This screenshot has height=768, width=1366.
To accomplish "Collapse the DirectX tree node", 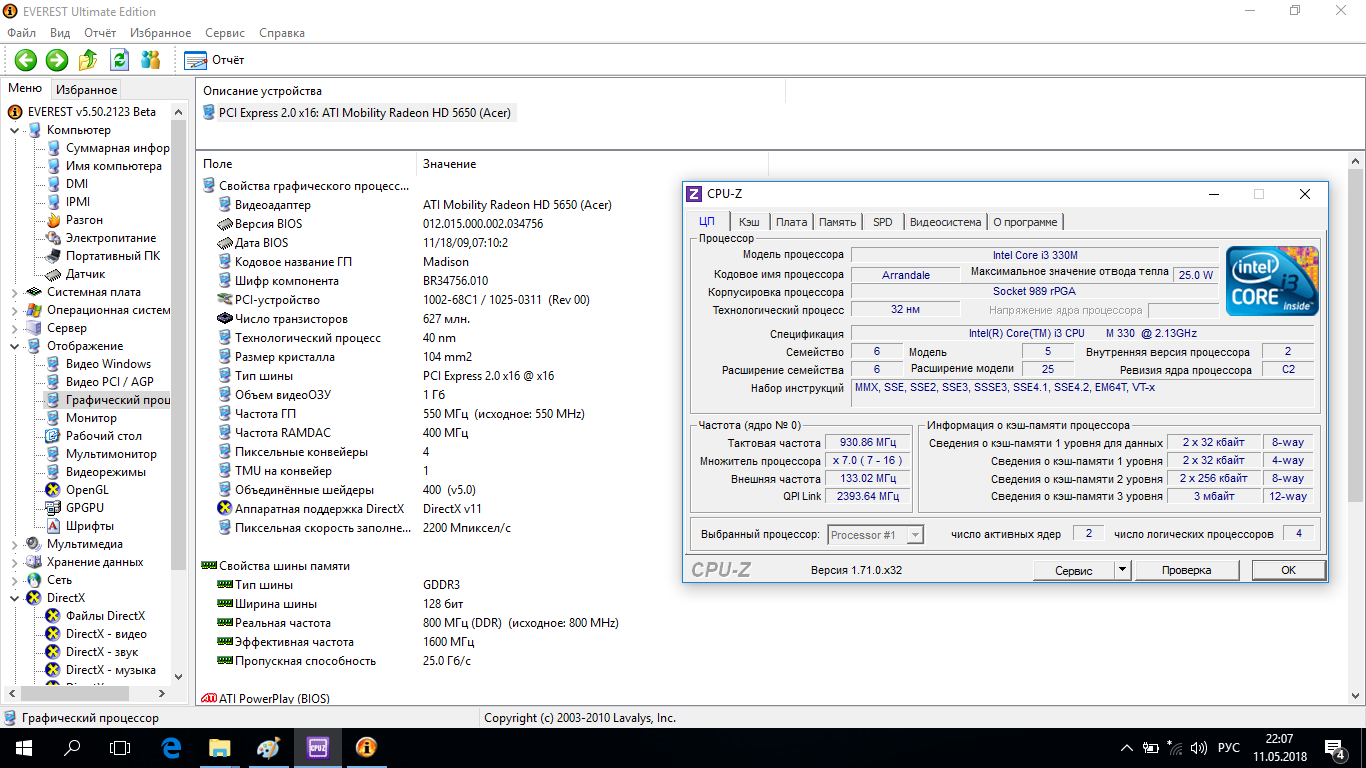I will pos(15,598).
